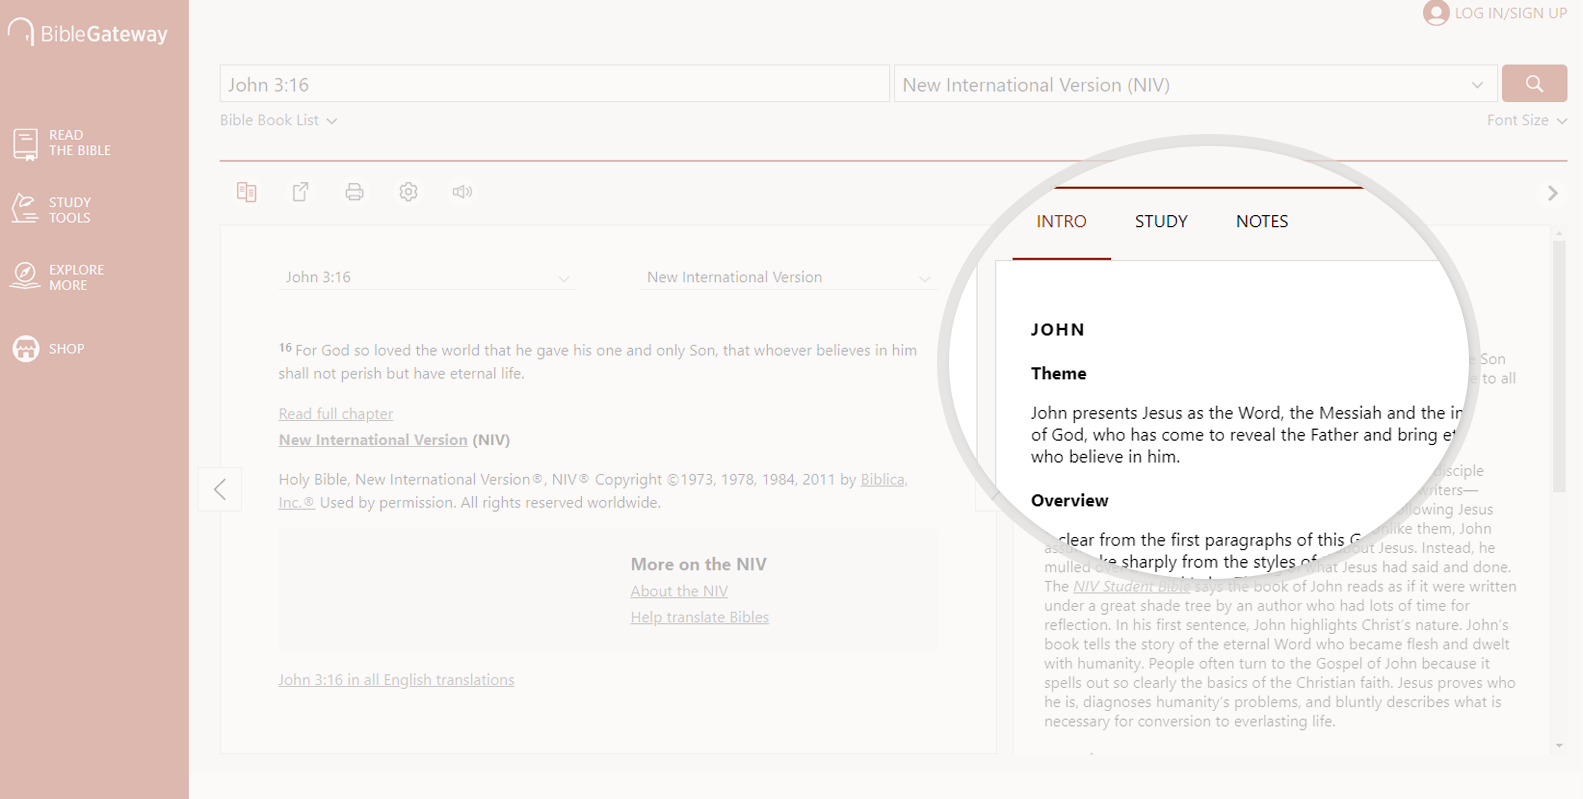The width and height of the screenshot is (1583, 799).
Task: Click the search magnifier button
Action: [1534, 84]
